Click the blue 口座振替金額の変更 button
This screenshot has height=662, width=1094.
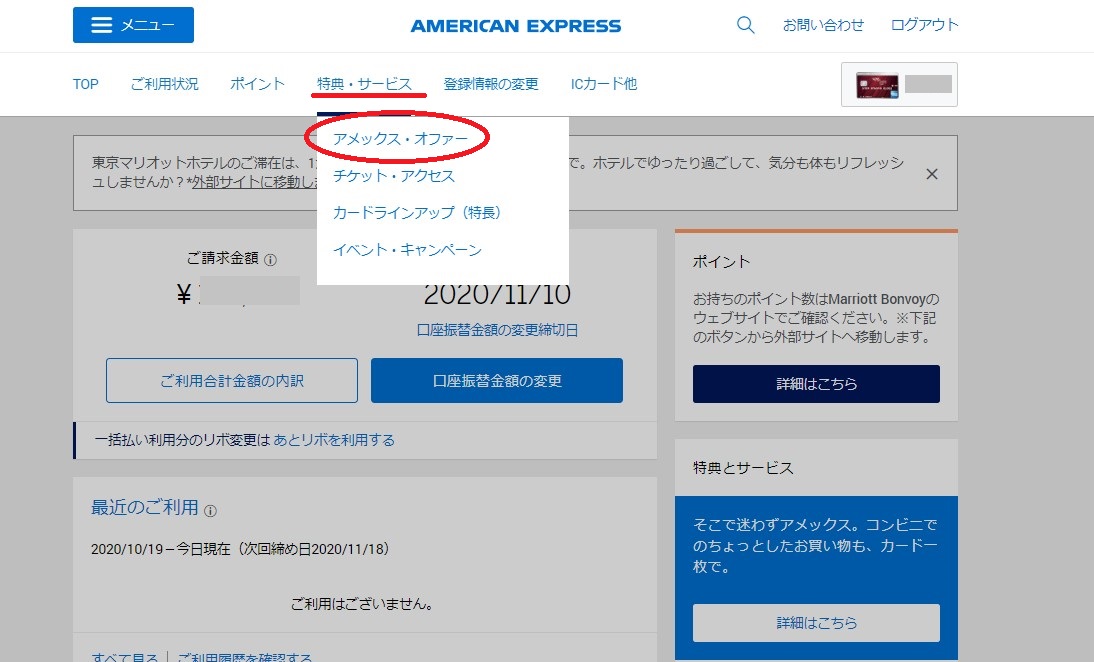point(497,381)
